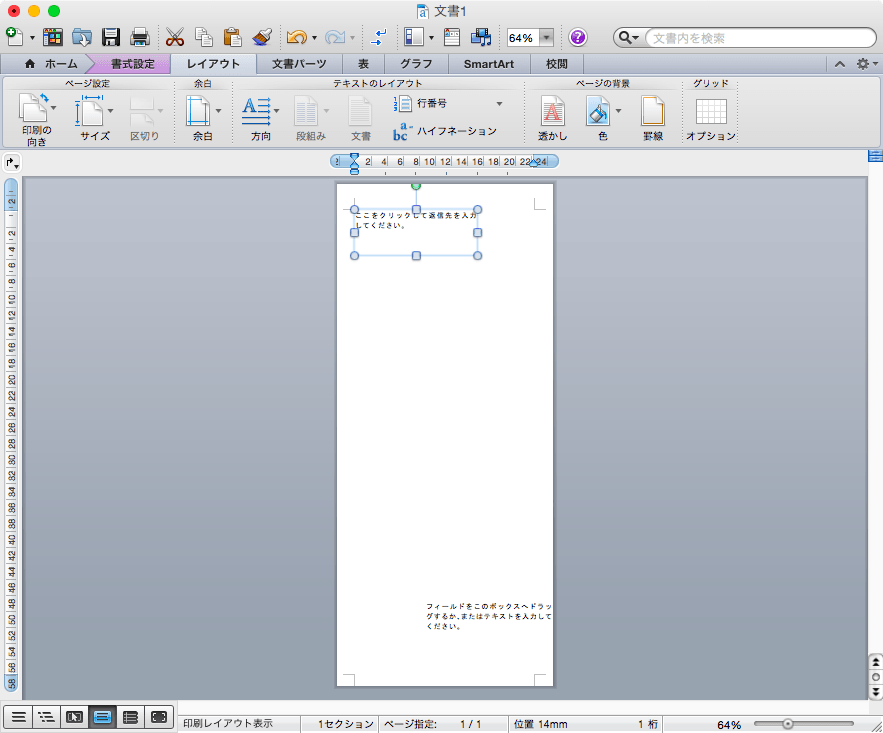
Task: Go to previous page double-arrow button
Action: [x=876, y=662]
